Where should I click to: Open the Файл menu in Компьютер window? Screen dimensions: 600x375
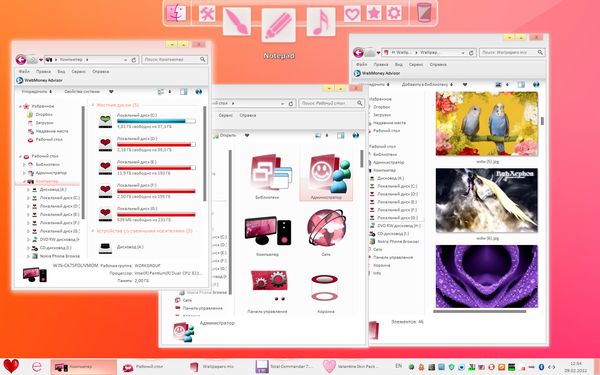24,72
